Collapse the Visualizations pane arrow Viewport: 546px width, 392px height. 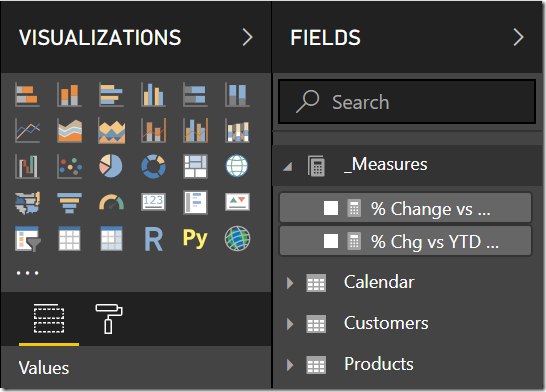pyautogui.click(x=247, y=37)
